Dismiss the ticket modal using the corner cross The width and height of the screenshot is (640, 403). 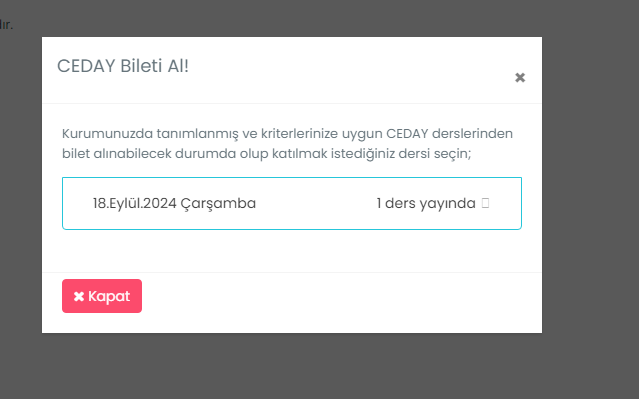pos(520,78)
